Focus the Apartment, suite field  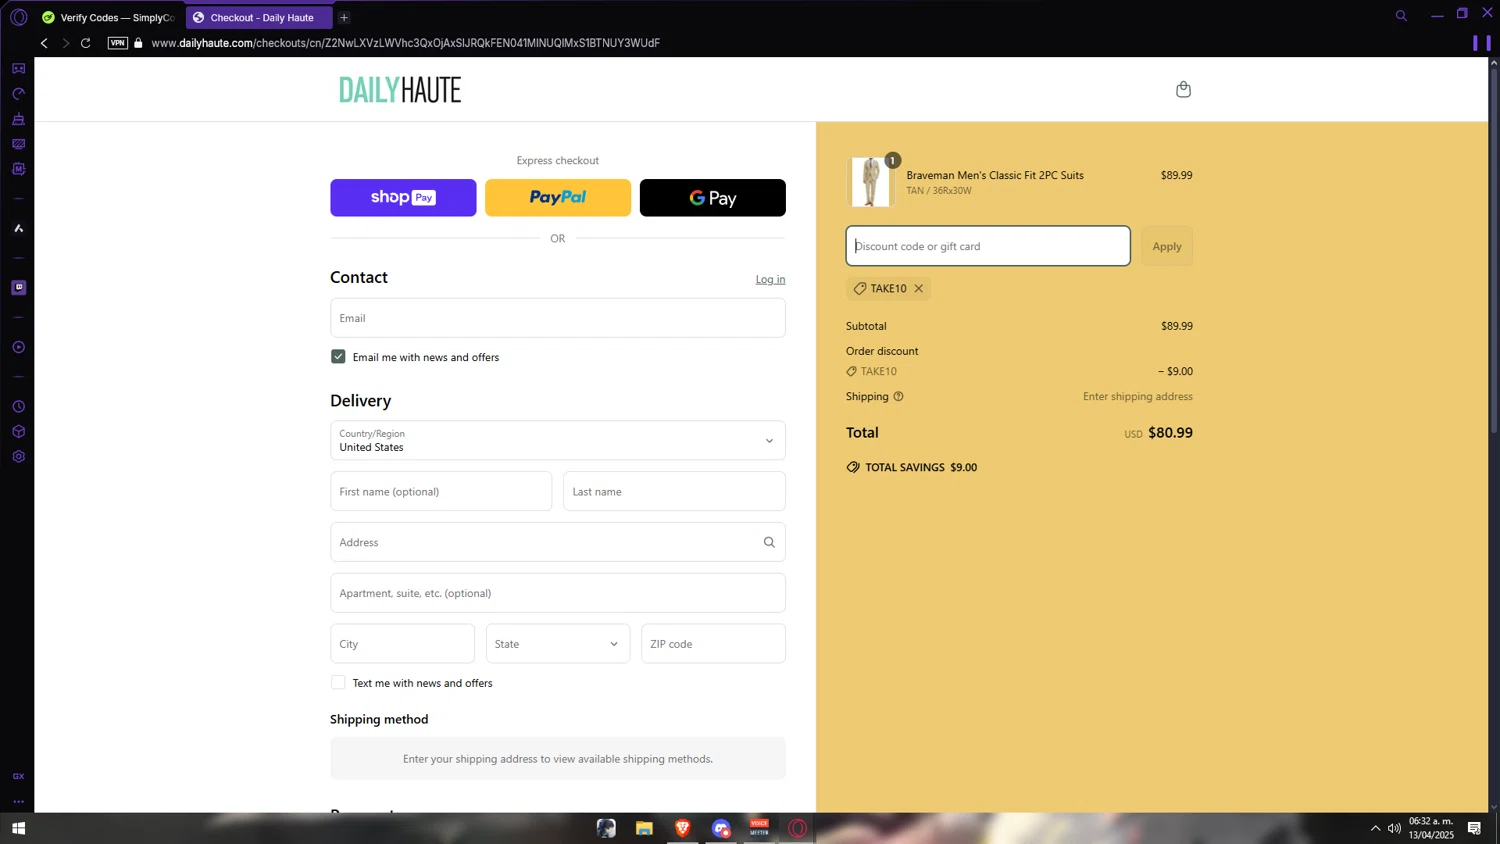coord(558,593)
